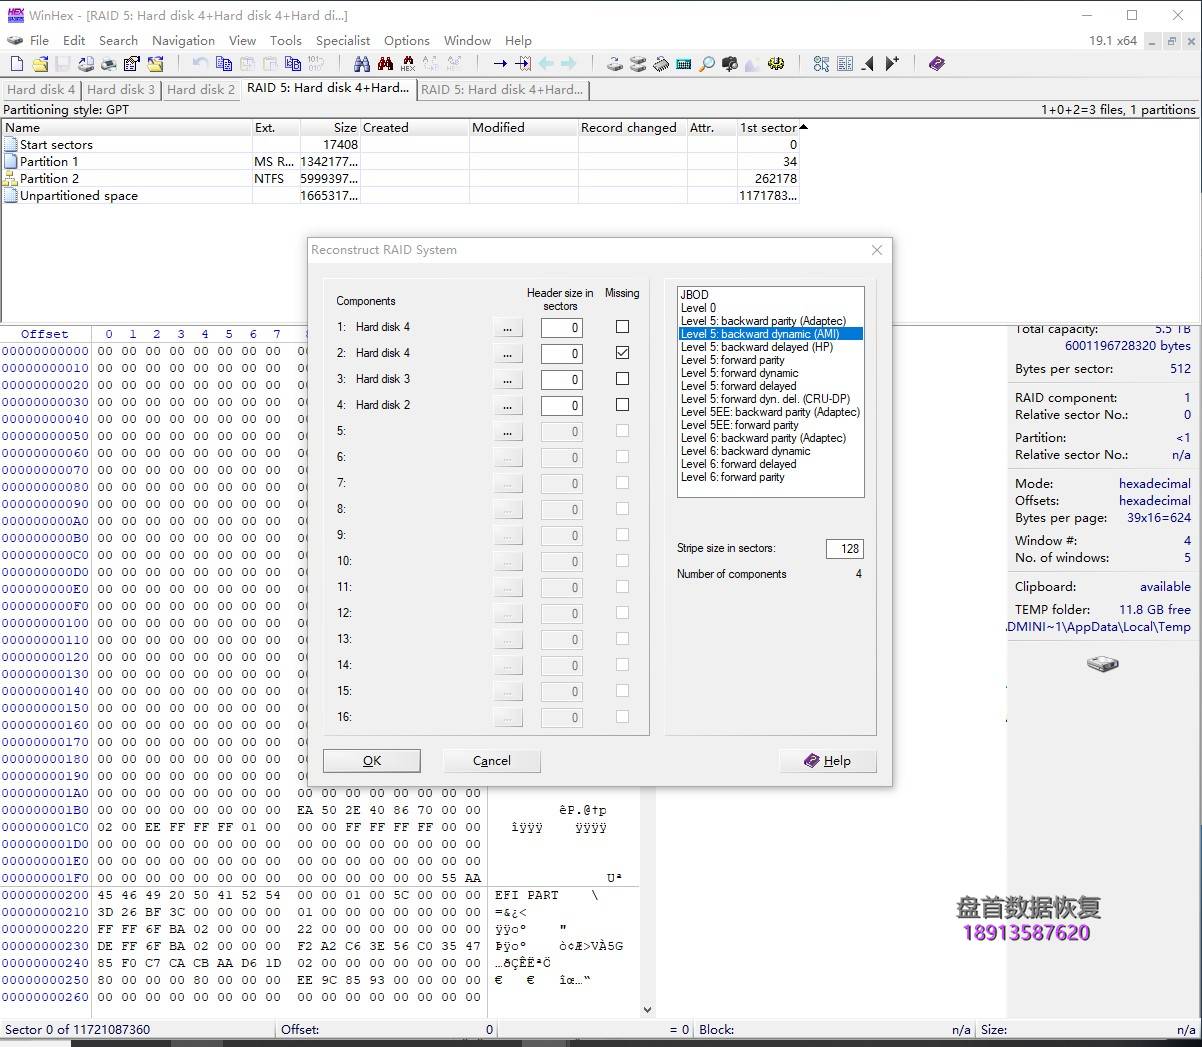
Task: Select JBOD in RAID level list
Action: tap(695, 295)
